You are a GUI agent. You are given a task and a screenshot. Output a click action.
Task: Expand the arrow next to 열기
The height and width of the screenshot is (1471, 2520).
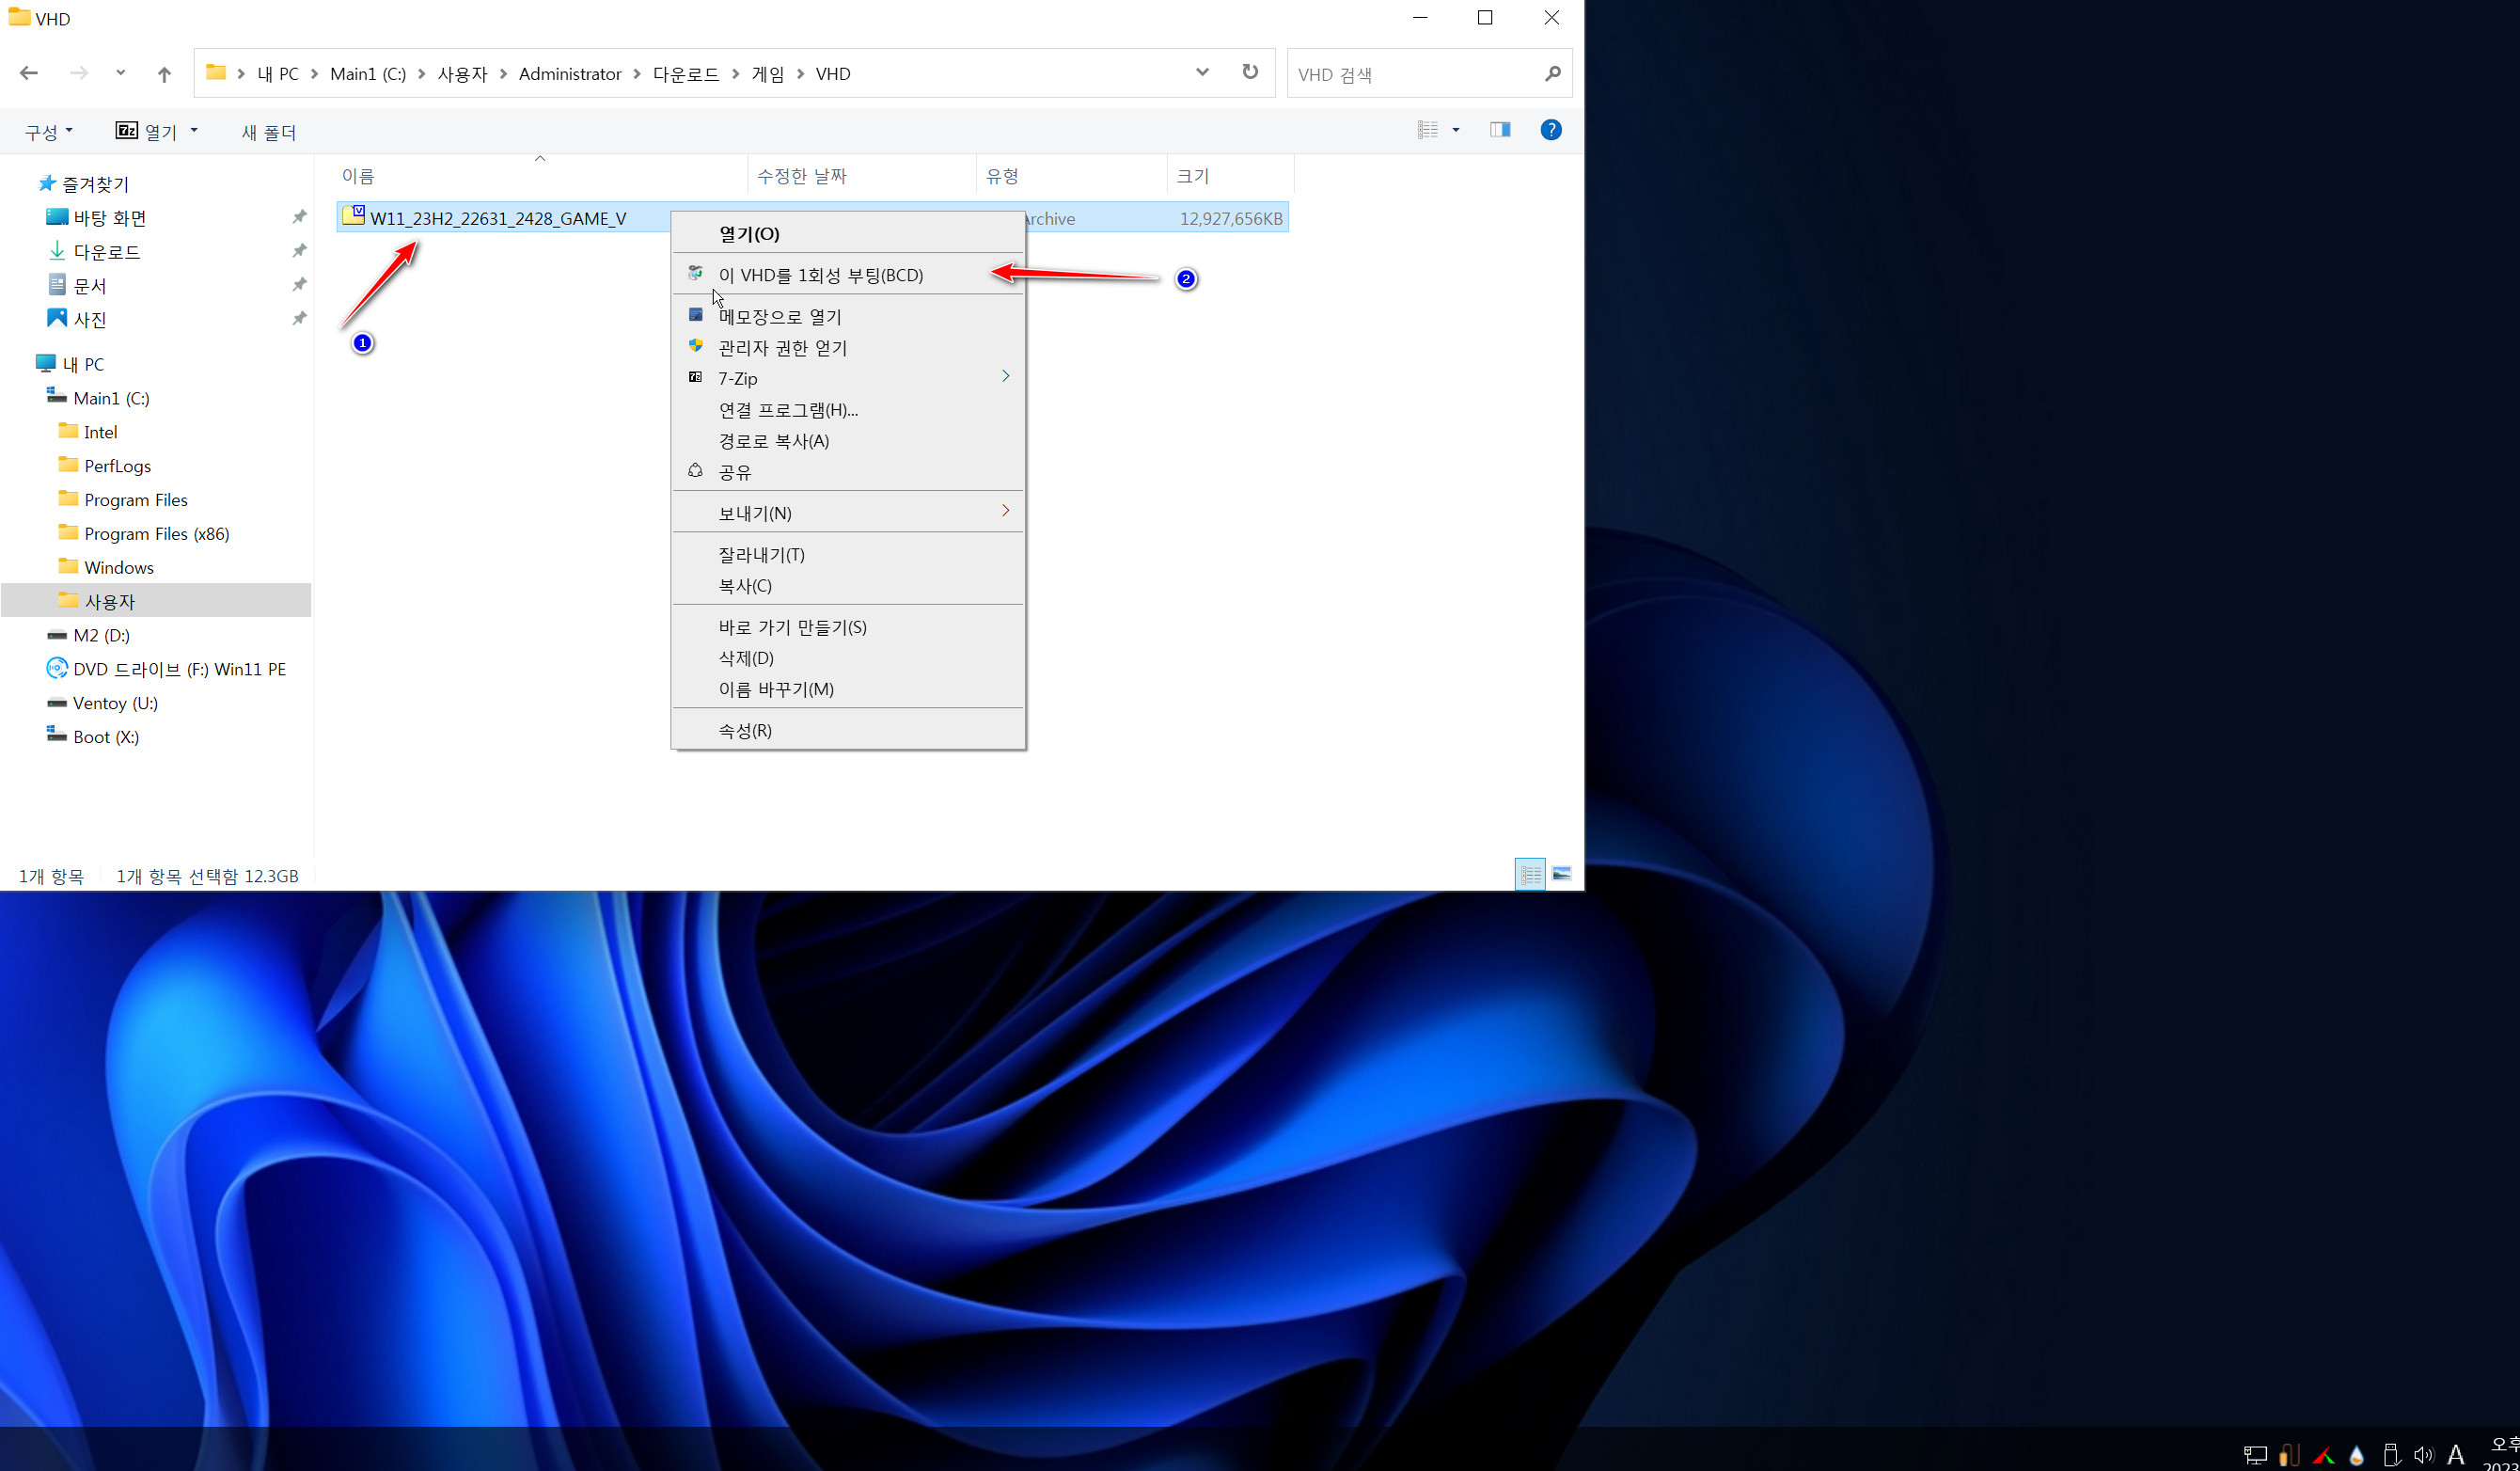coord(194,130)
